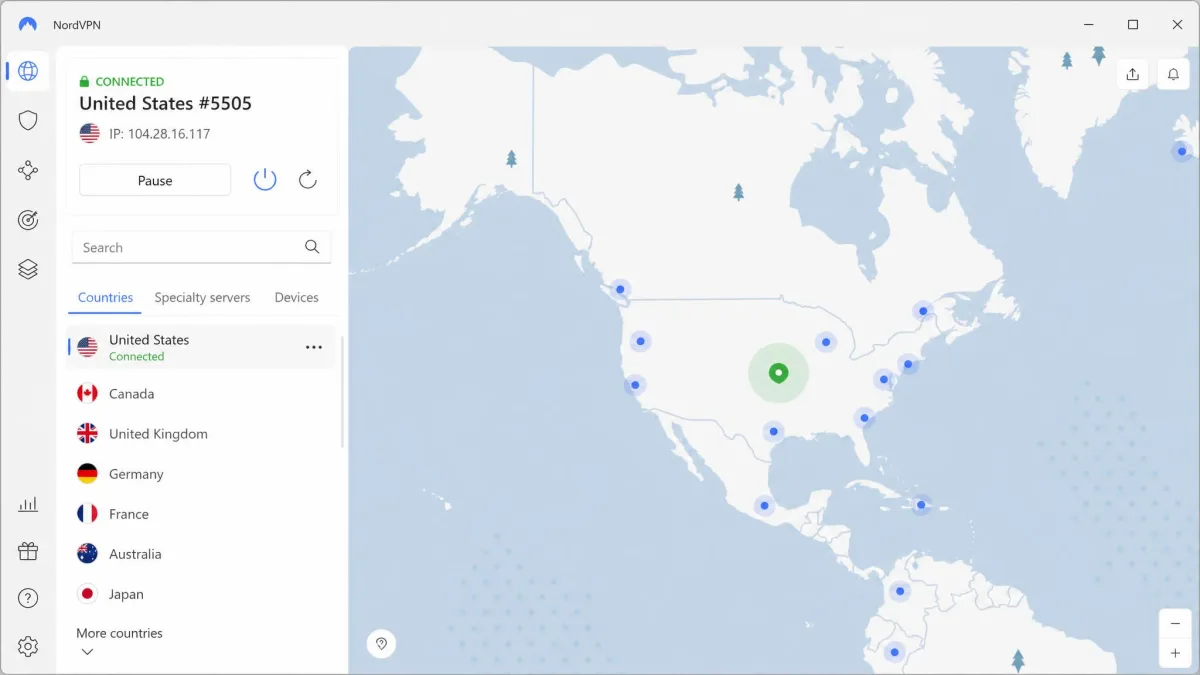Select United Kingdom in country list
Screen dimensions: 1200x675
click(201, 434)
